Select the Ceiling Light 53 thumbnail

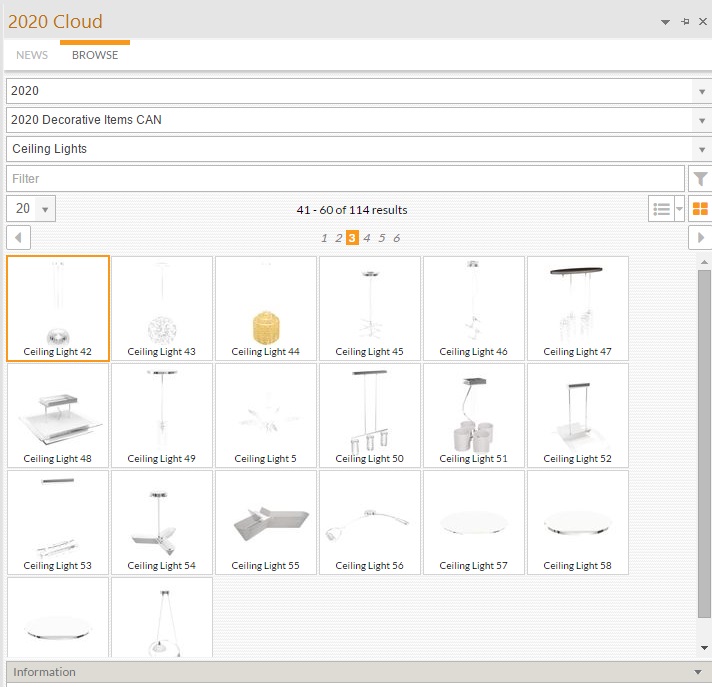(58, 523)
